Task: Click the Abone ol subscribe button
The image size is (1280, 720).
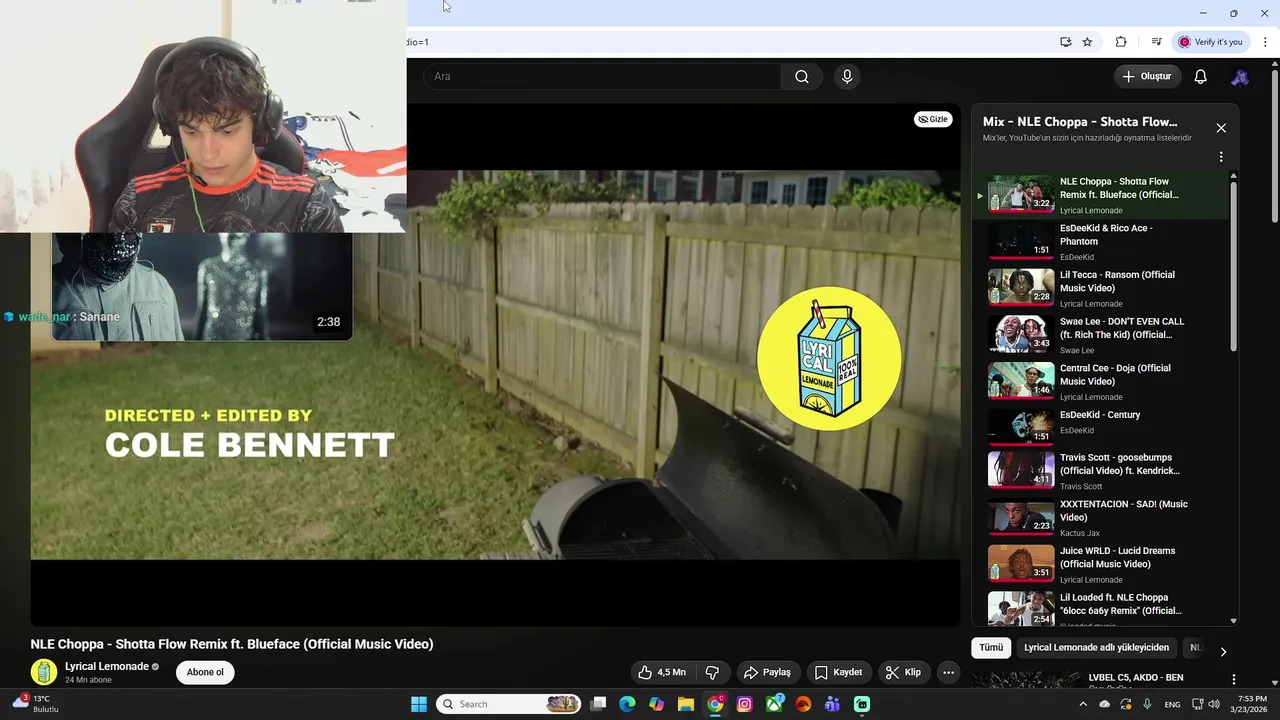Action: click(205, 673)
